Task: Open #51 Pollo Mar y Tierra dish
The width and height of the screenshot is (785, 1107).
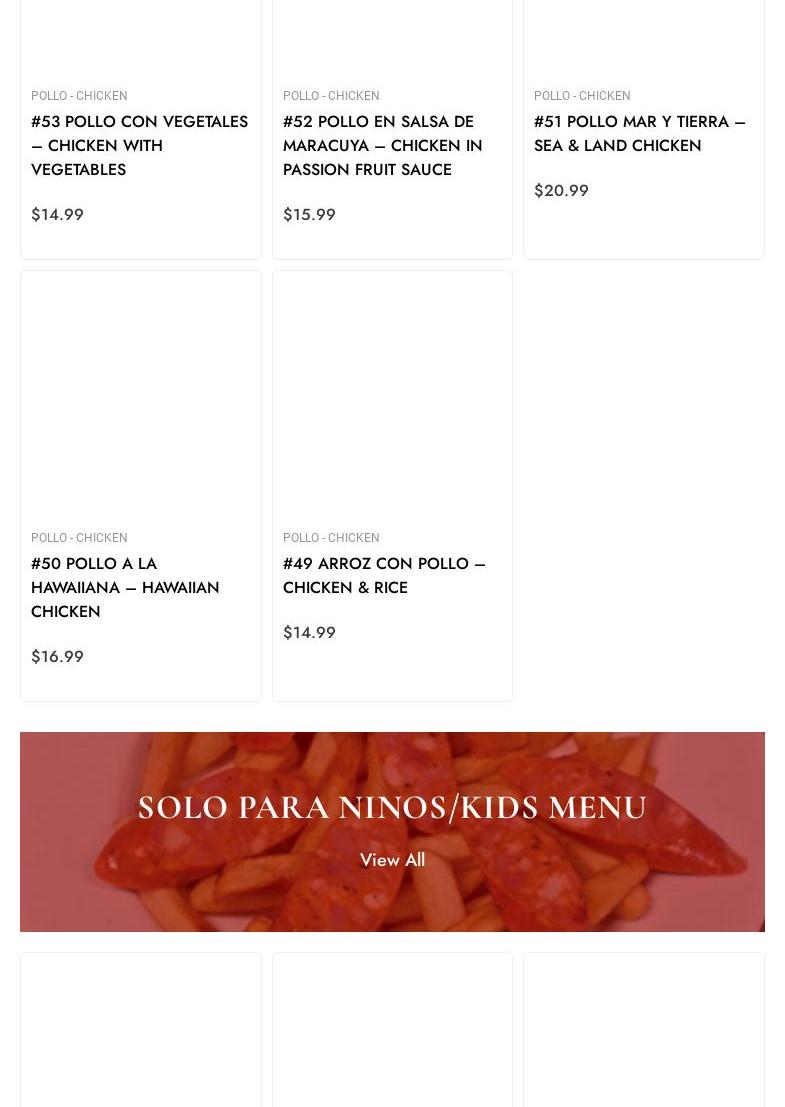Action: [x=639, y=133]
